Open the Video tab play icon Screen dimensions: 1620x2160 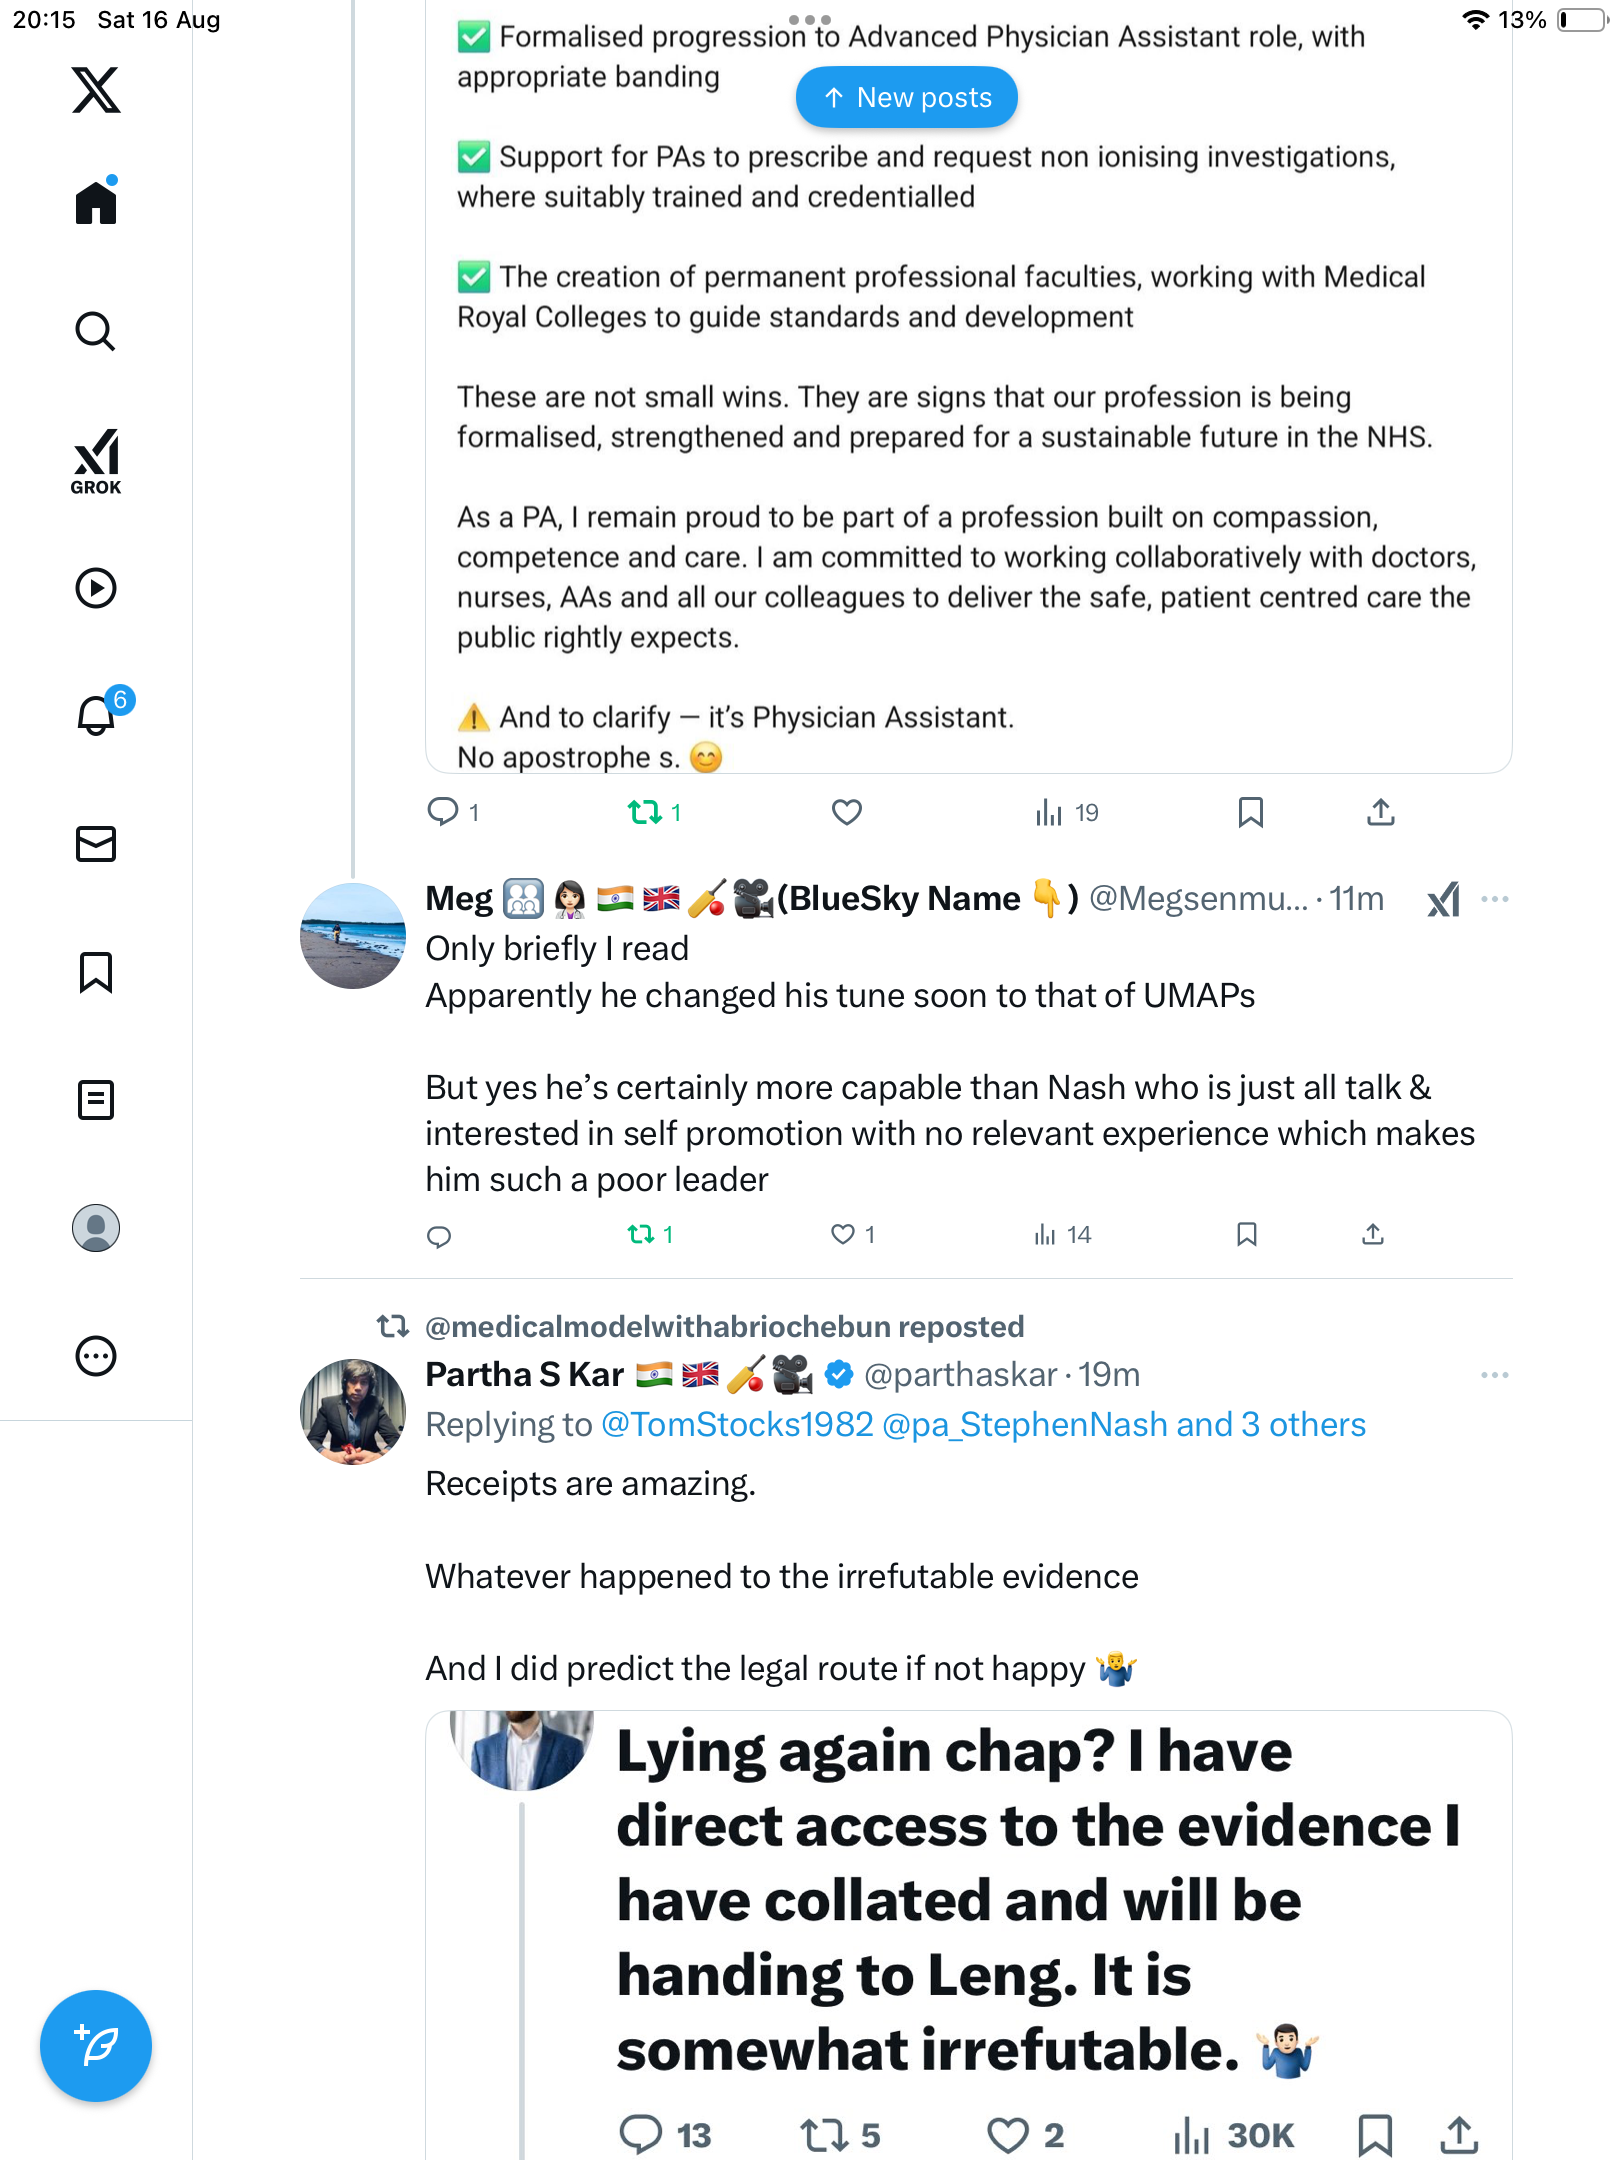pos(96,588)
